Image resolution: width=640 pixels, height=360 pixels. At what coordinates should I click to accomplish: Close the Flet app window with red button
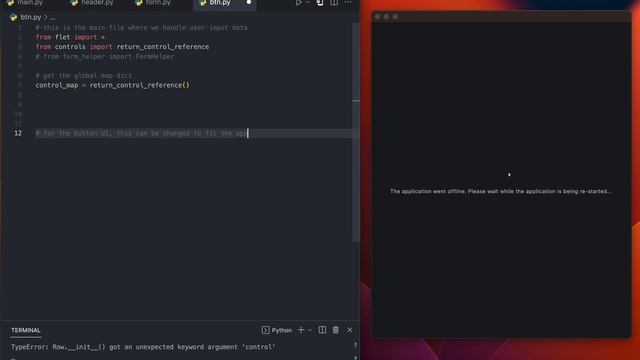pyautogui.click(x=378, y=17)
